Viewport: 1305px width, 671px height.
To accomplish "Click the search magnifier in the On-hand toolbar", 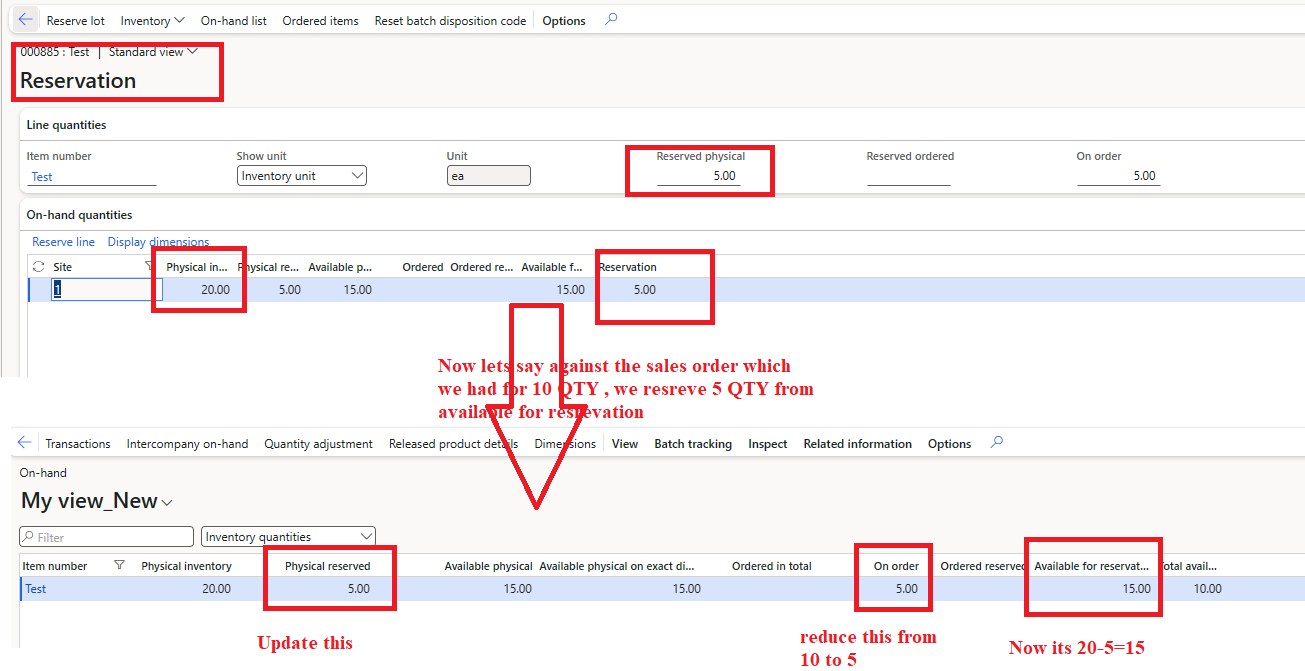I will point(996,443).
